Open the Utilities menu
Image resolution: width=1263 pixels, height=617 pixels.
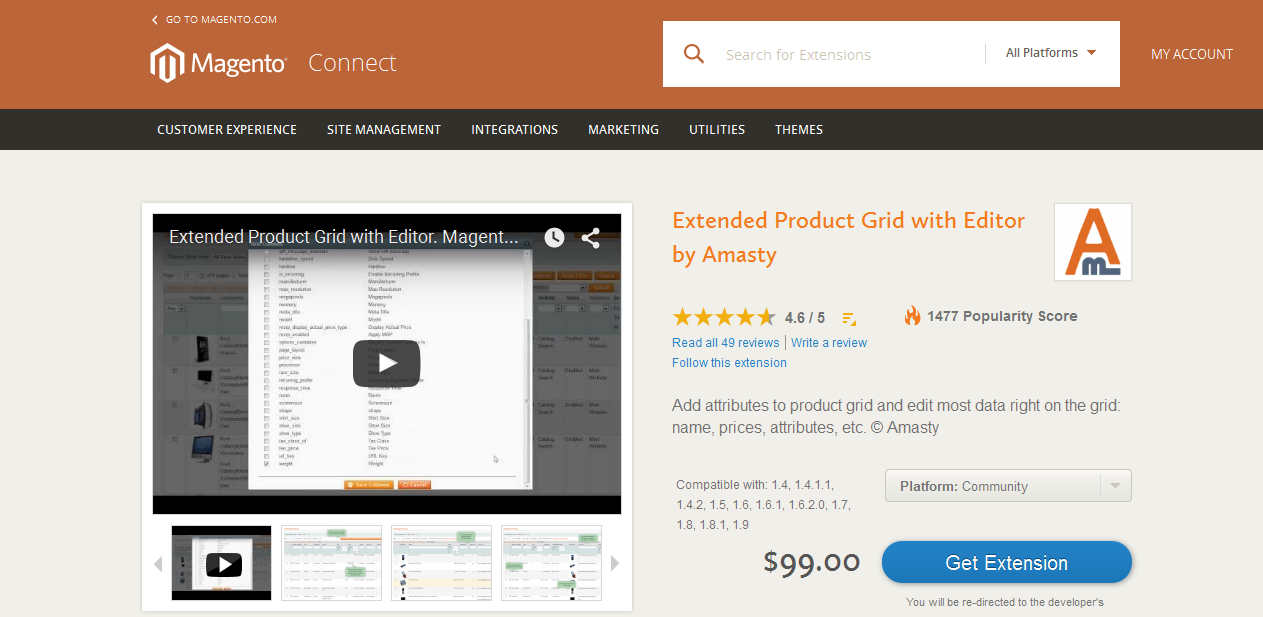[x=717, y=129]
